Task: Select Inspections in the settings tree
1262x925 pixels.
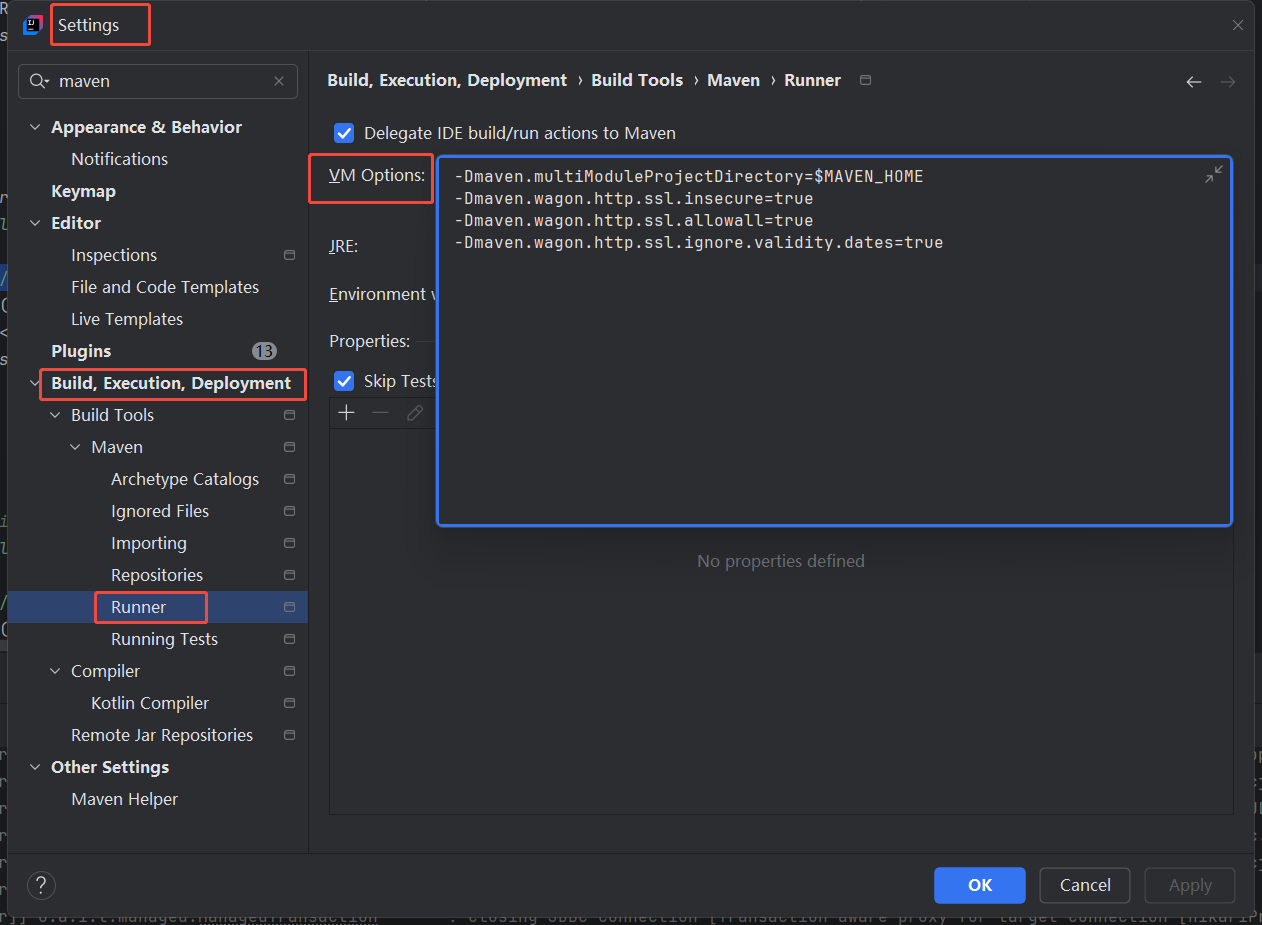Action: [x=114, y=255]
